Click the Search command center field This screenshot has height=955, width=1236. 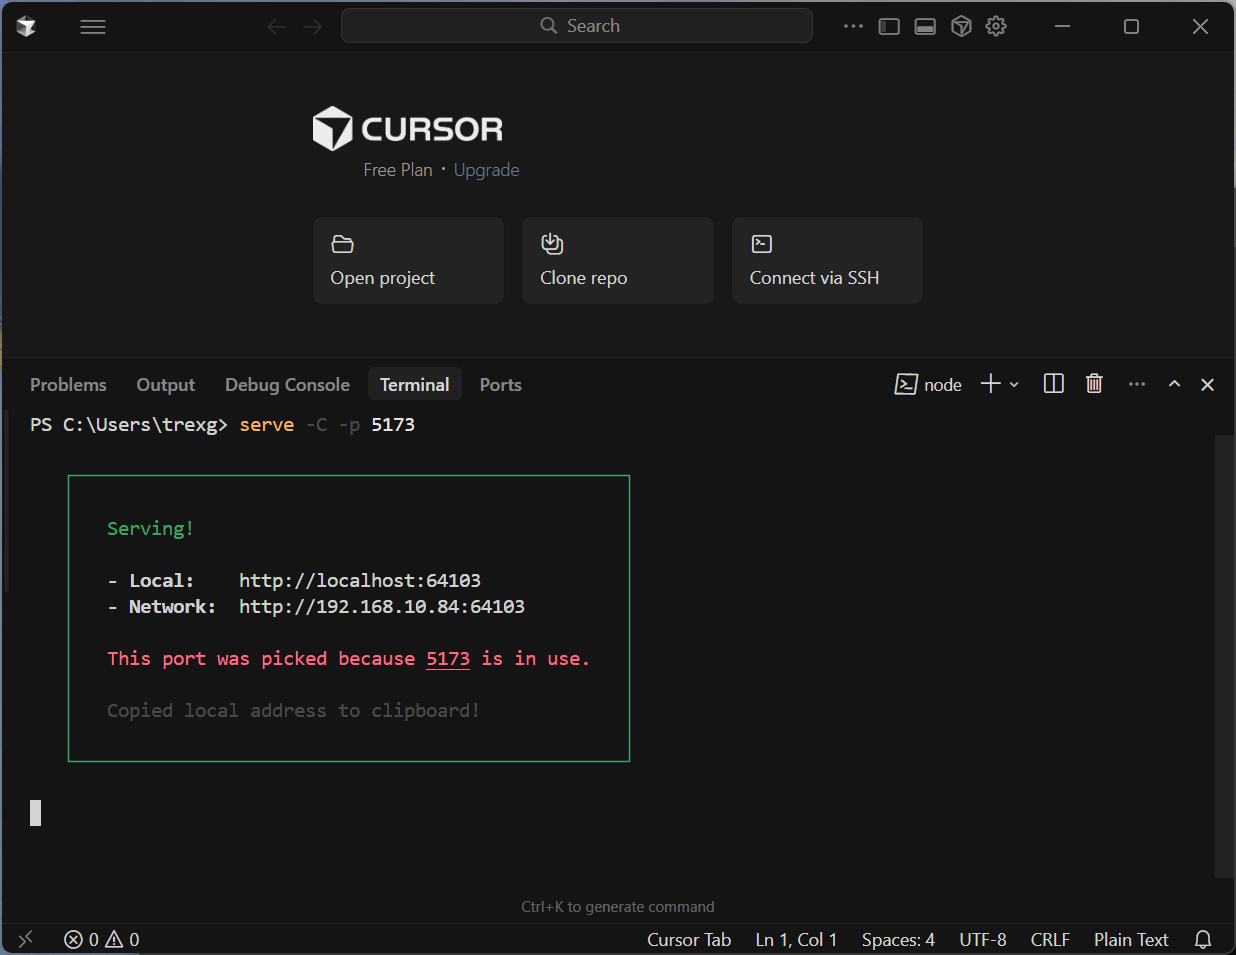[x=577, y=26]
